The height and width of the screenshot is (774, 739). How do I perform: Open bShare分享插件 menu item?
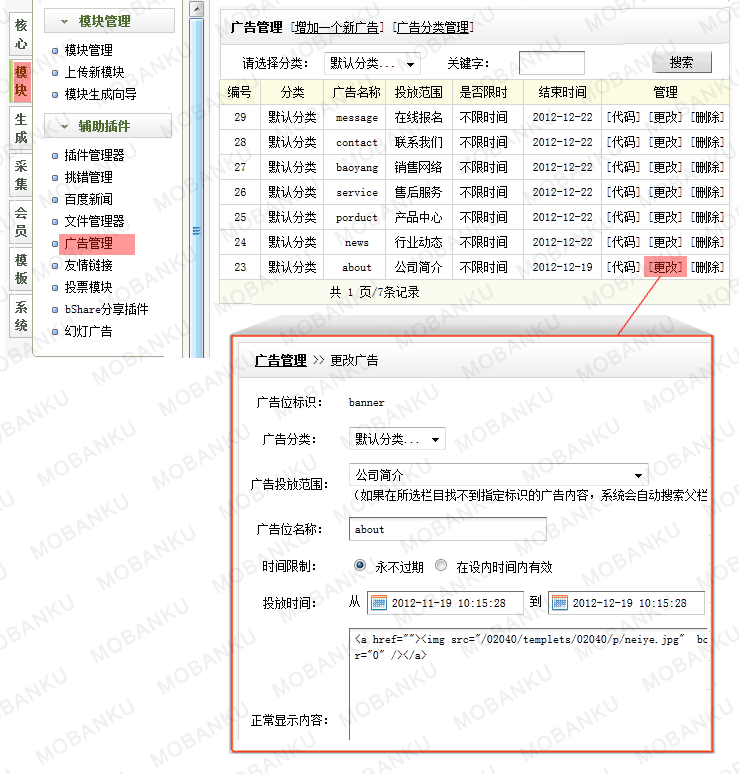coord(107,309)
